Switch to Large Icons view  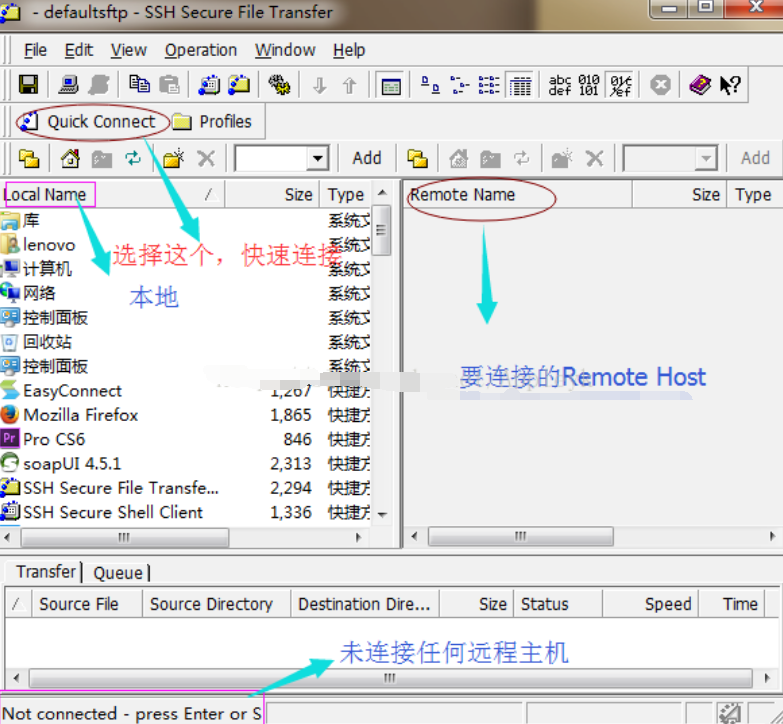point(430,84)
